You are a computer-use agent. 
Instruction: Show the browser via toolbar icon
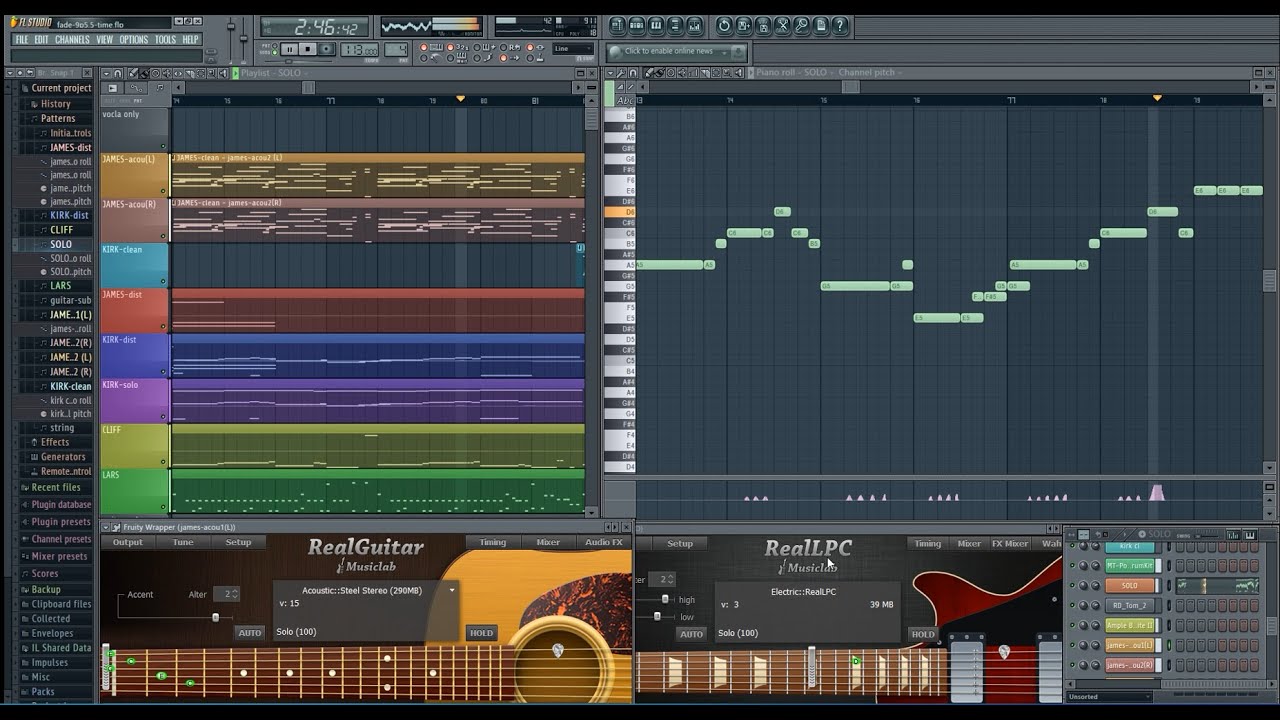click(x=675, y=26)
